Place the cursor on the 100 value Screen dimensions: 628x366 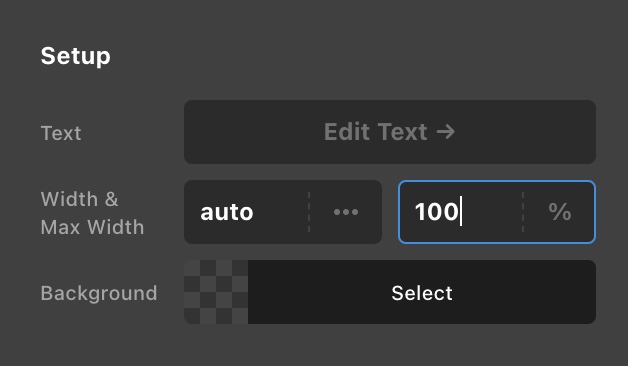point(437,211)
